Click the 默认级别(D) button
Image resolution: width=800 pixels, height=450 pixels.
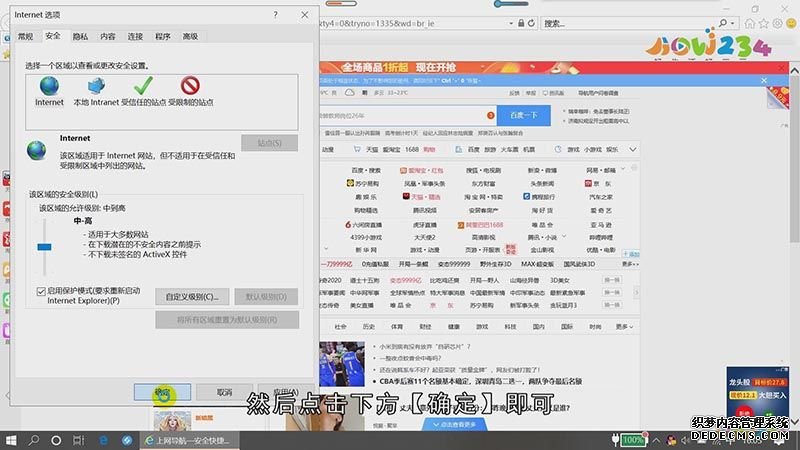tap(266, 296)
